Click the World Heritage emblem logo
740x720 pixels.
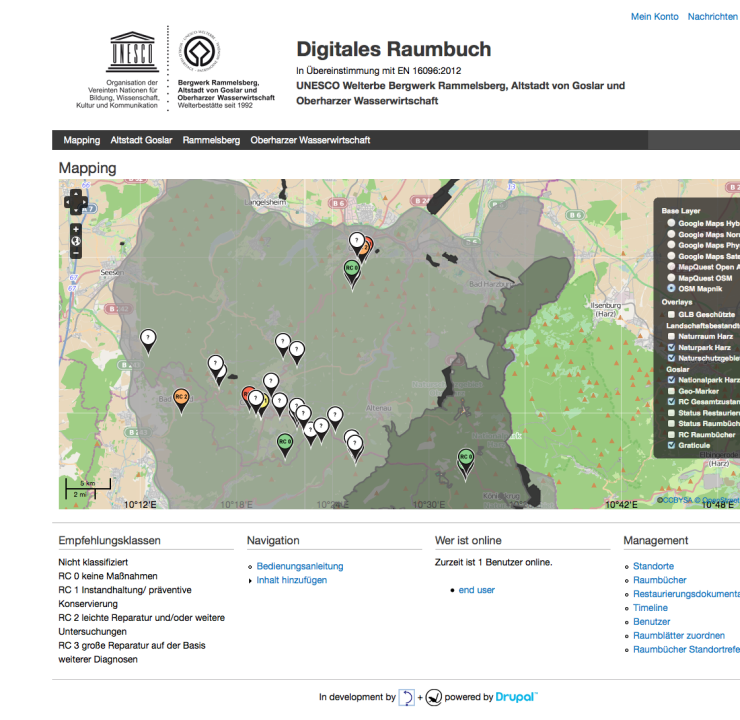pos(199,50)
